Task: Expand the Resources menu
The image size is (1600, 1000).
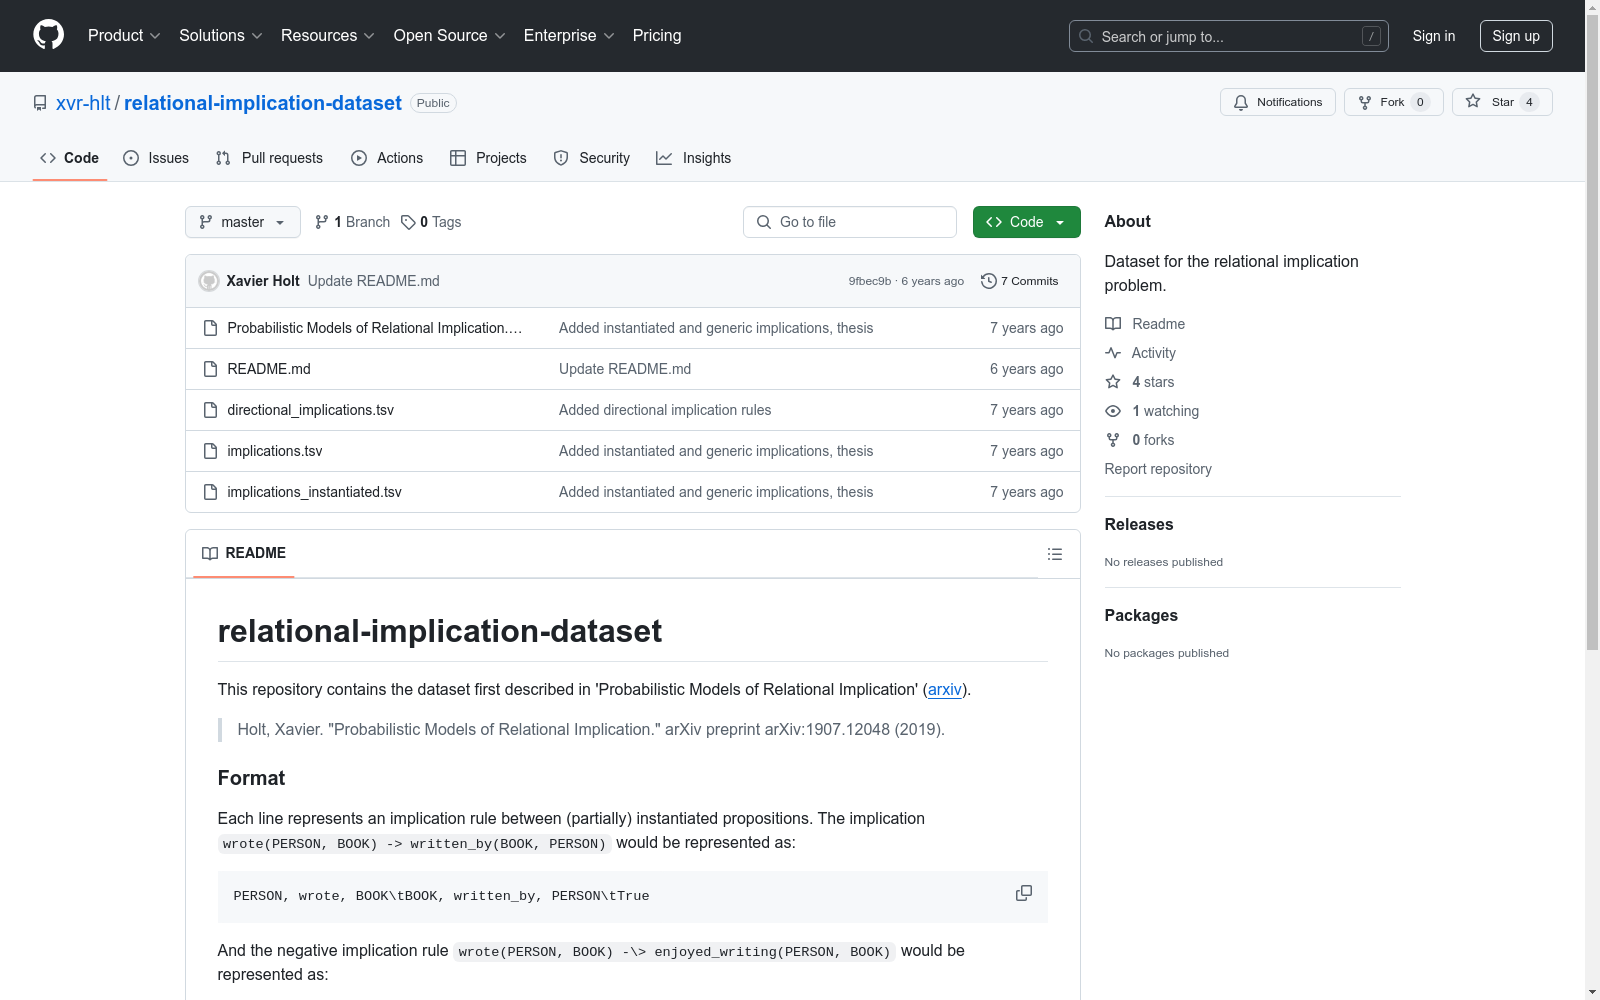Action: (x=328, y=36)
